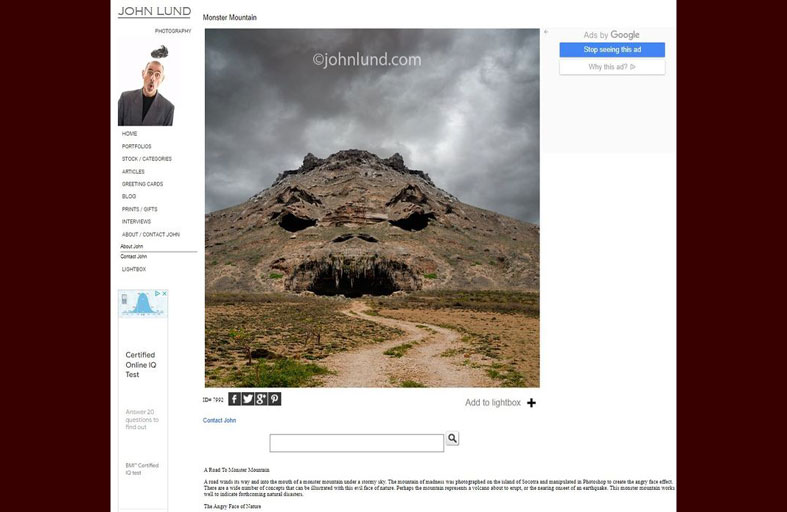This screenshot has width=787, height=512.
Task: Click the Monster Mountain main photo
Action: [x=372, y=208]
